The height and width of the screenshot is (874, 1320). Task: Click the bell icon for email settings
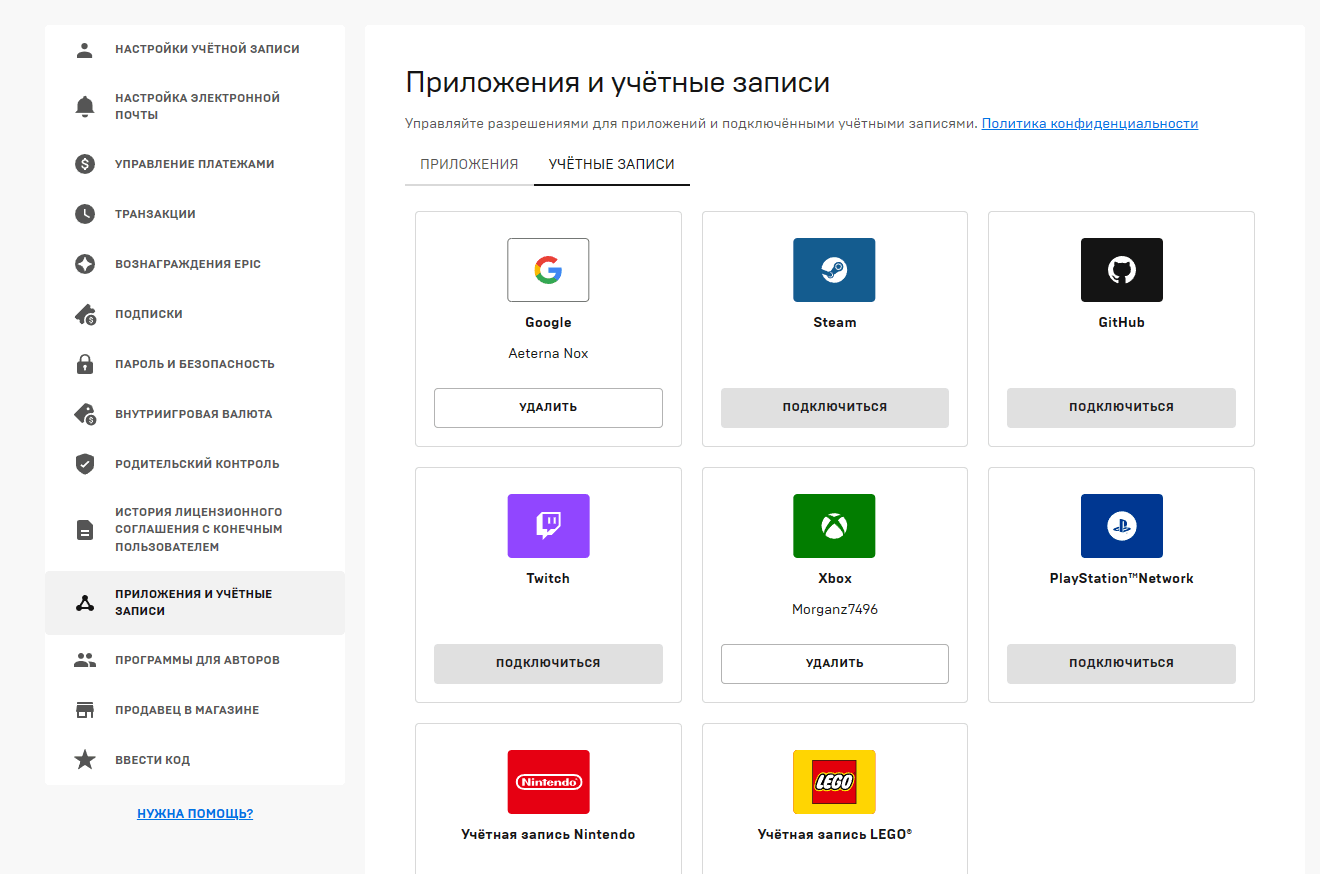click(85, 106)
